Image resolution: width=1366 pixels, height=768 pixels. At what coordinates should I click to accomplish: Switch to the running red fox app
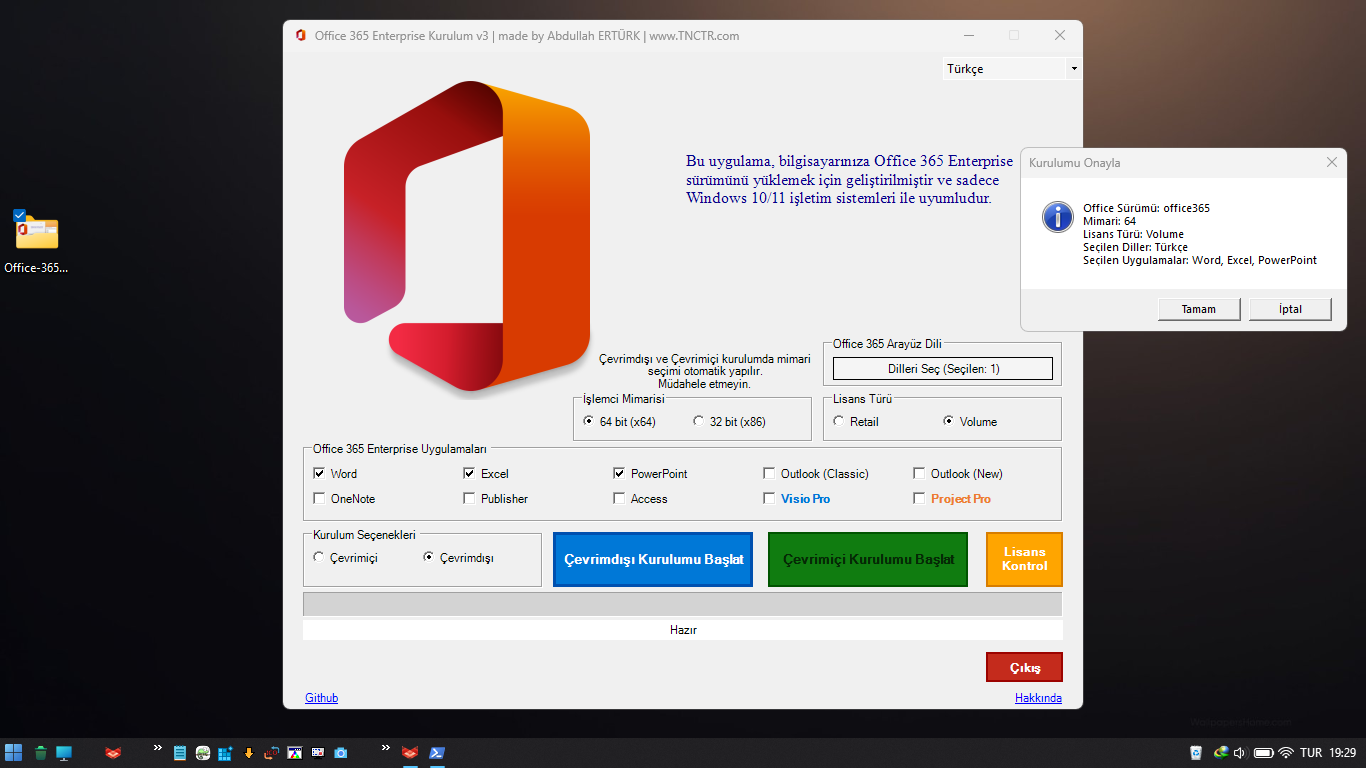409,753
